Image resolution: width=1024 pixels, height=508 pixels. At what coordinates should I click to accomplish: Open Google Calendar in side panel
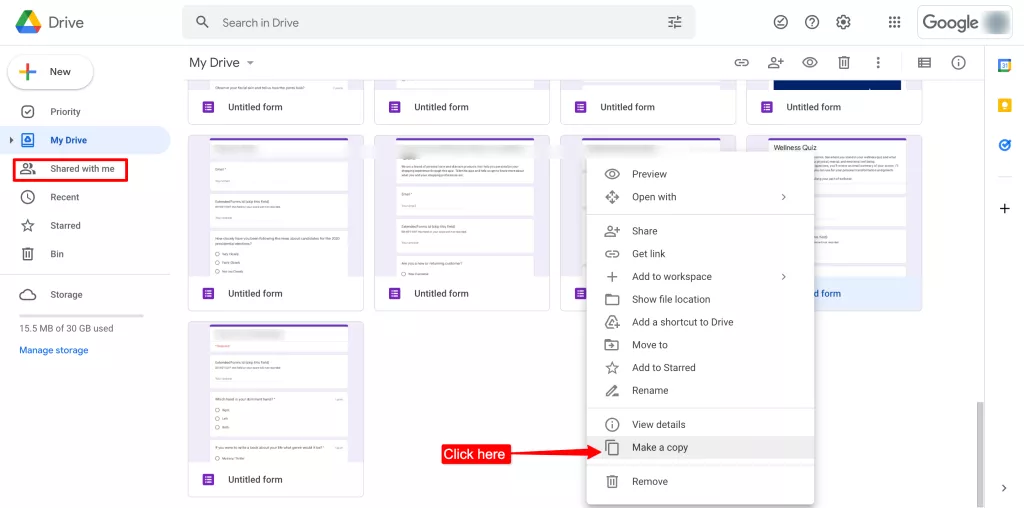(1004, 65)
